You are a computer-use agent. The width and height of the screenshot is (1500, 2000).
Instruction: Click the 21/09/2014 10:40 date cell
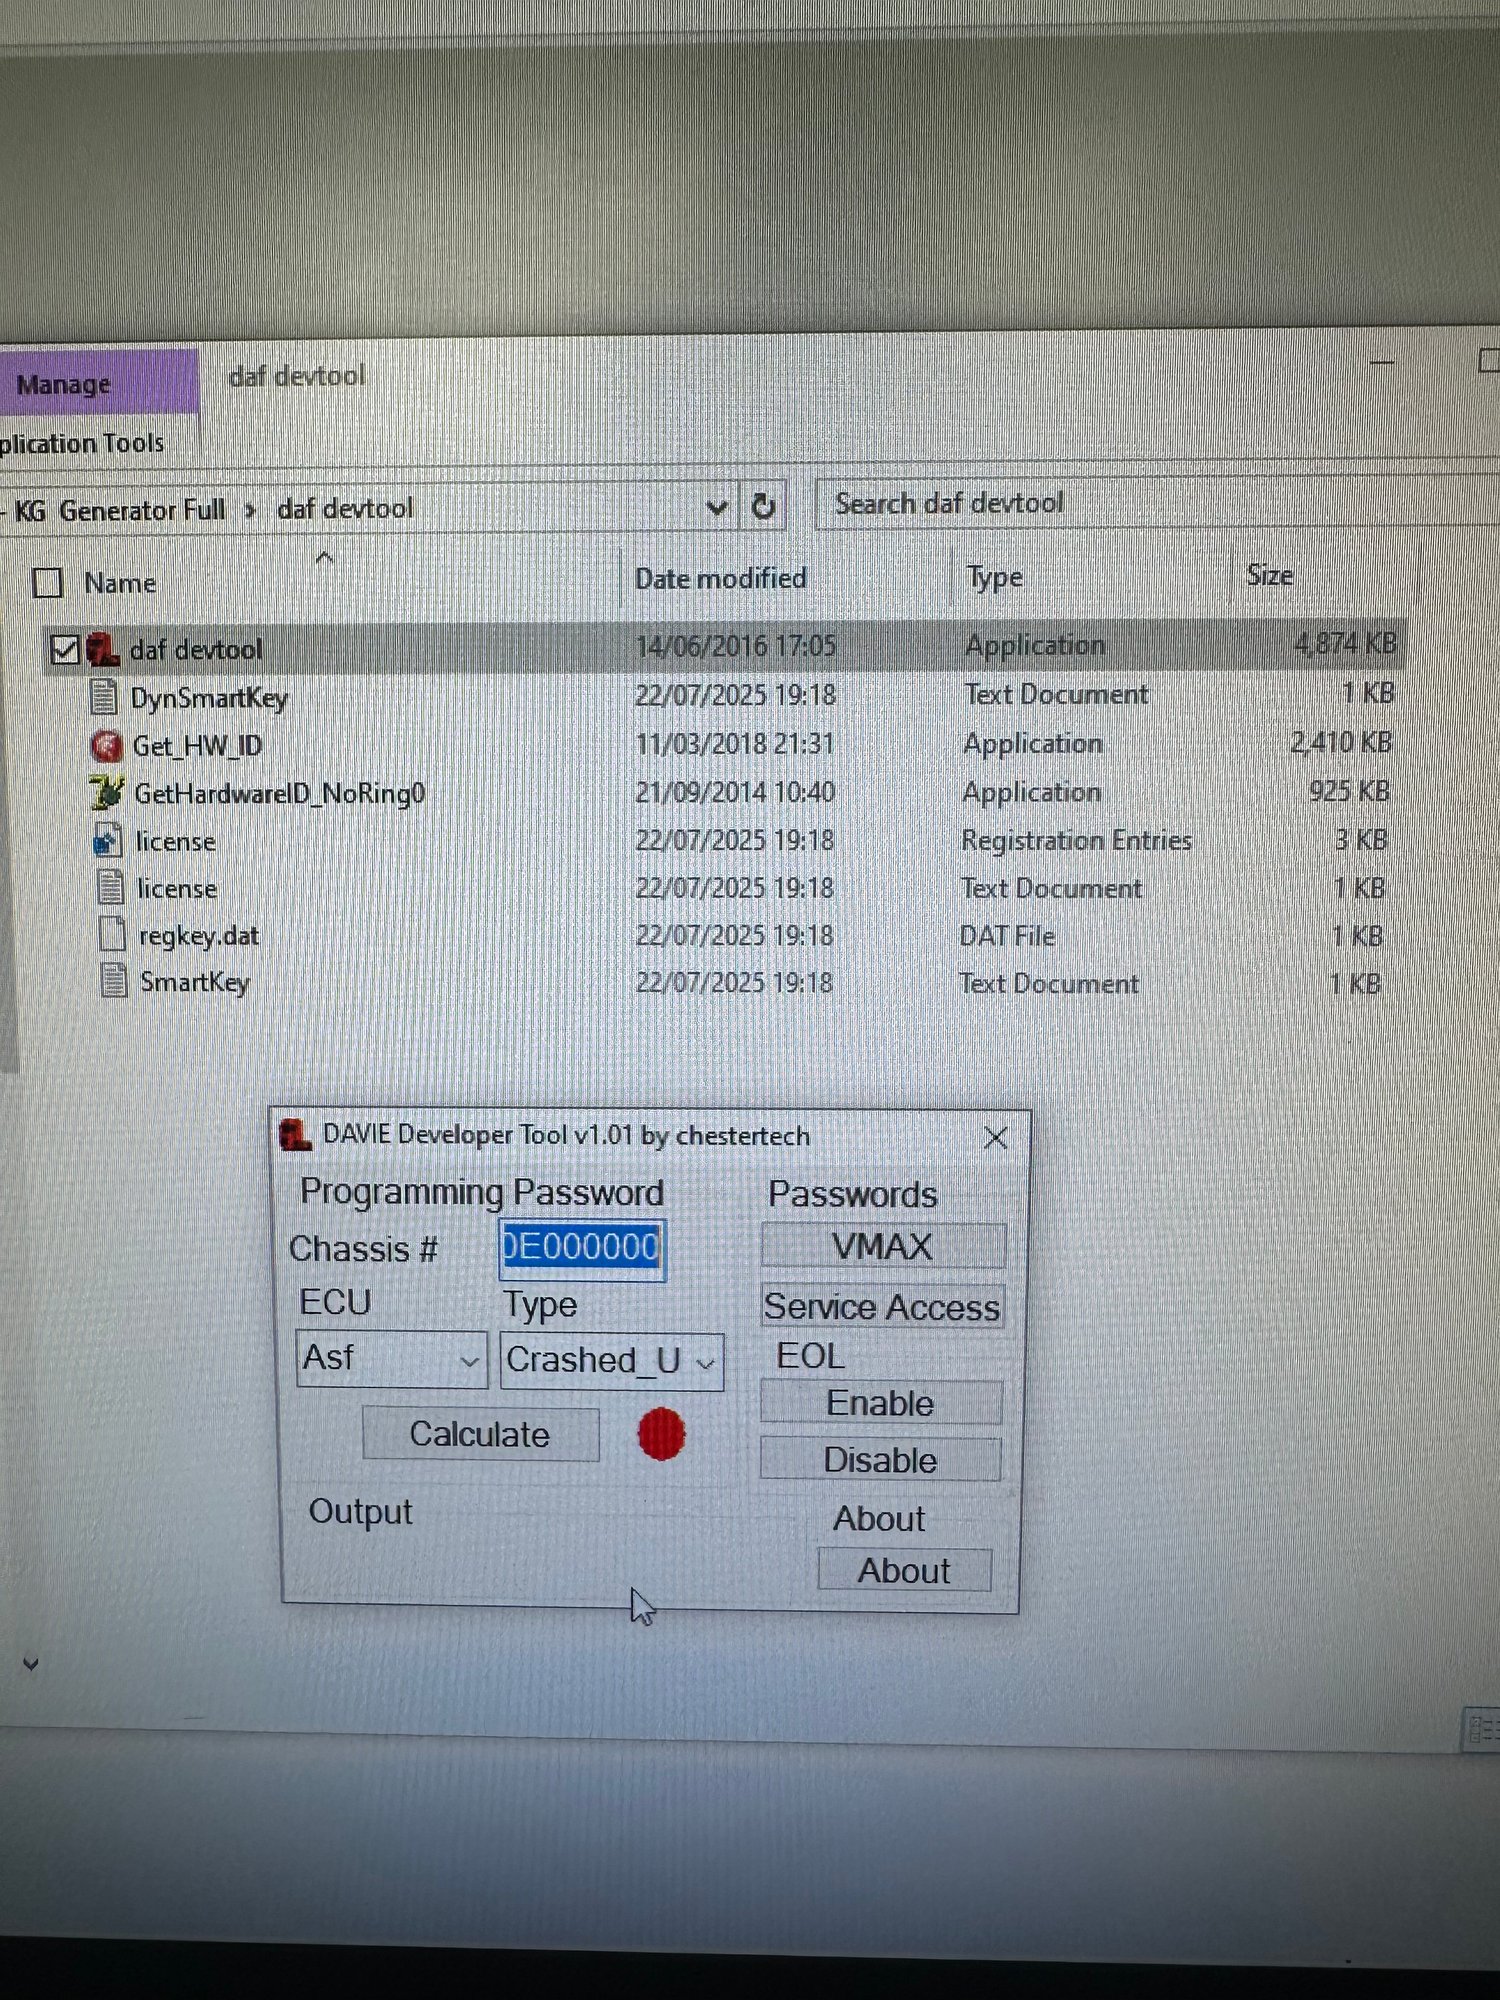coord(735,792)
